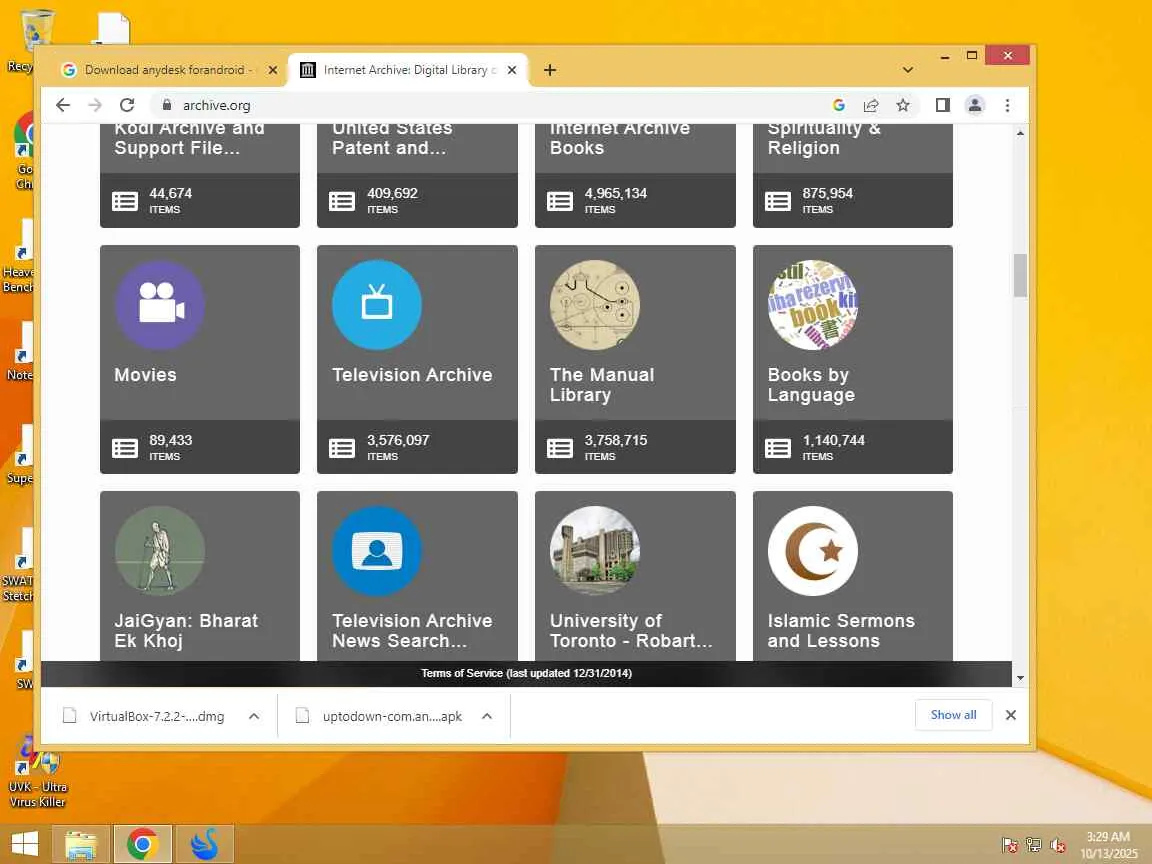Click list icon beside 89,433 items
Viewport: 1152px width, 864px height.
pos(125,447)
